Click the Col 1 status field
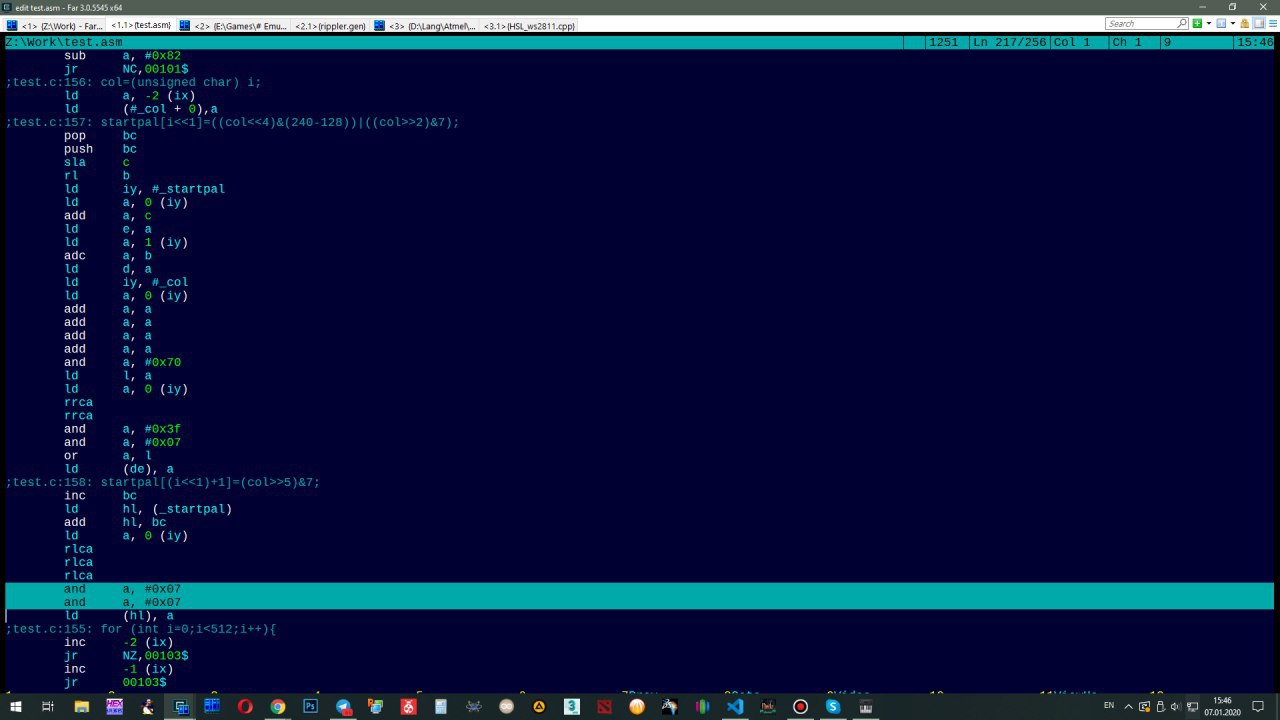The height and width of the screenshot is (720, 1280). pyautogui.click(x=1072, y=42)
